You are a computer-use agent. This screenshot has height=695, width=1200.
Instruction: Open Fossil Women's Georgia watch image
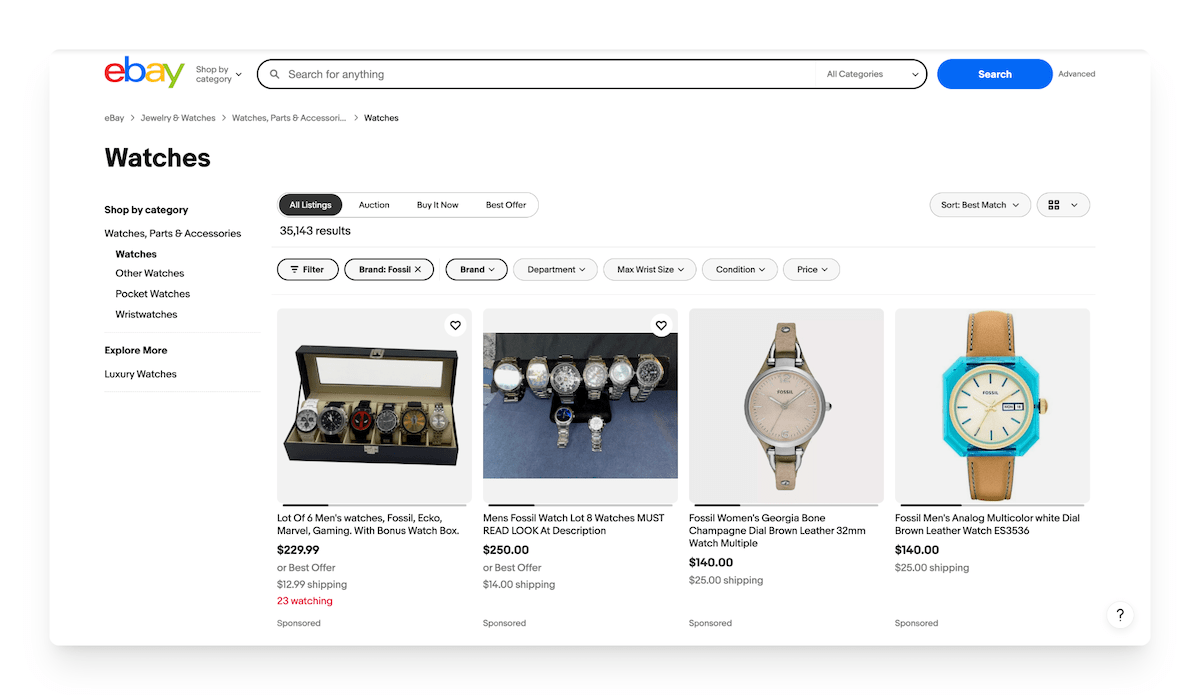[x=786, y=405]
